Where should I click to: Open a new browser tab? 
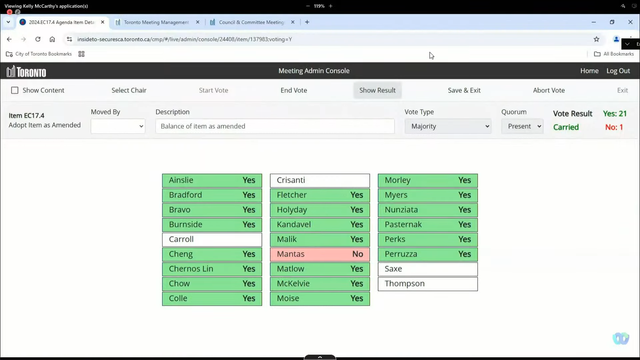coord(307,22)
